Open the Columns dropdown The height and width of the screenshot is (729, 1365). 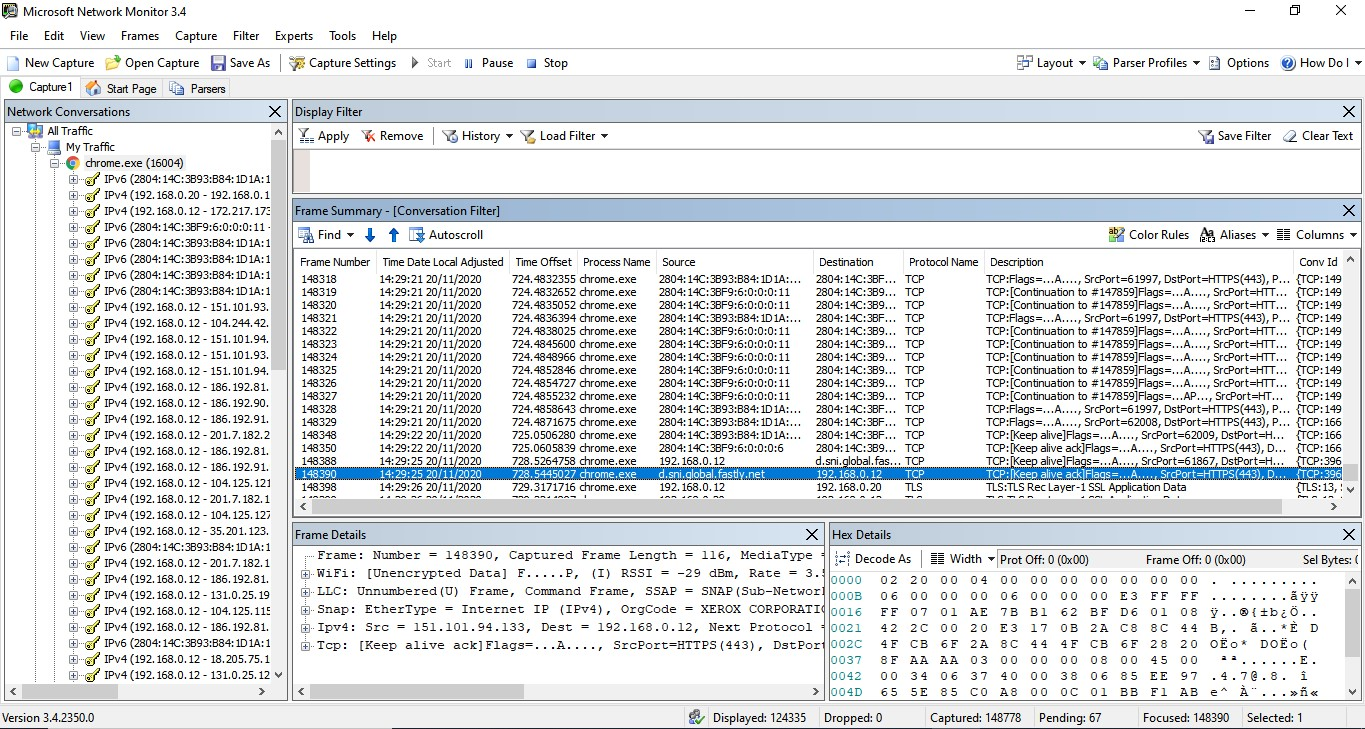[1316, 235]
